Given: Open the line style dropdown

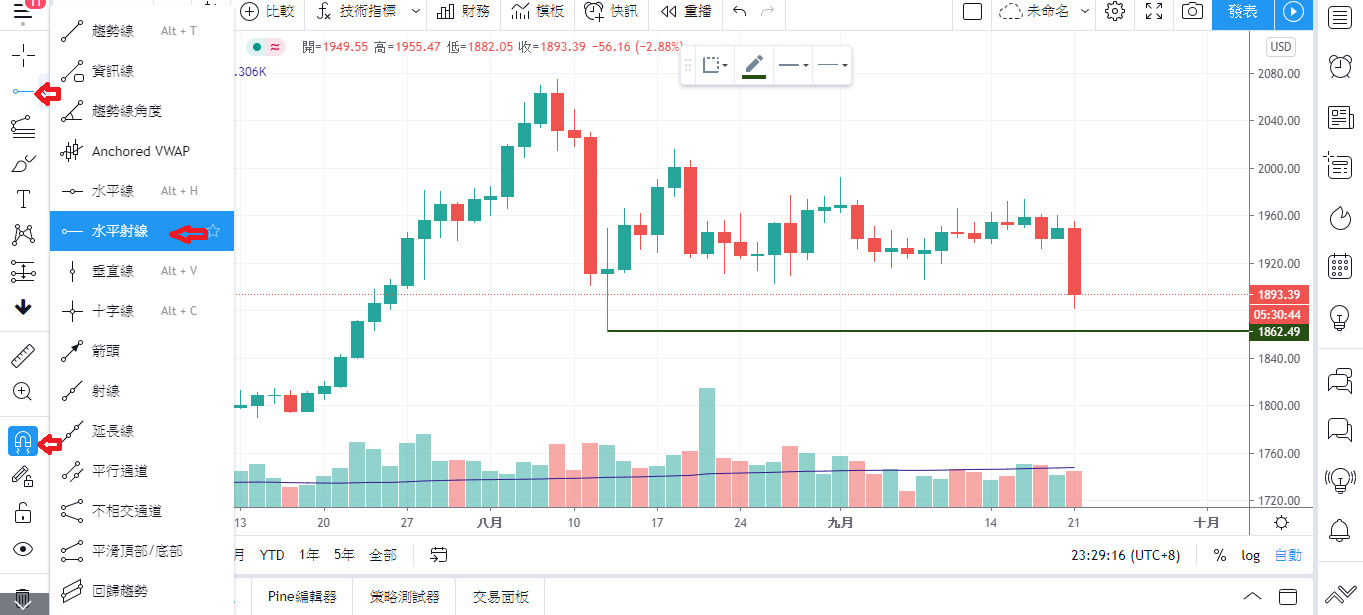Looking at the screenshot, I should [793, 66].
